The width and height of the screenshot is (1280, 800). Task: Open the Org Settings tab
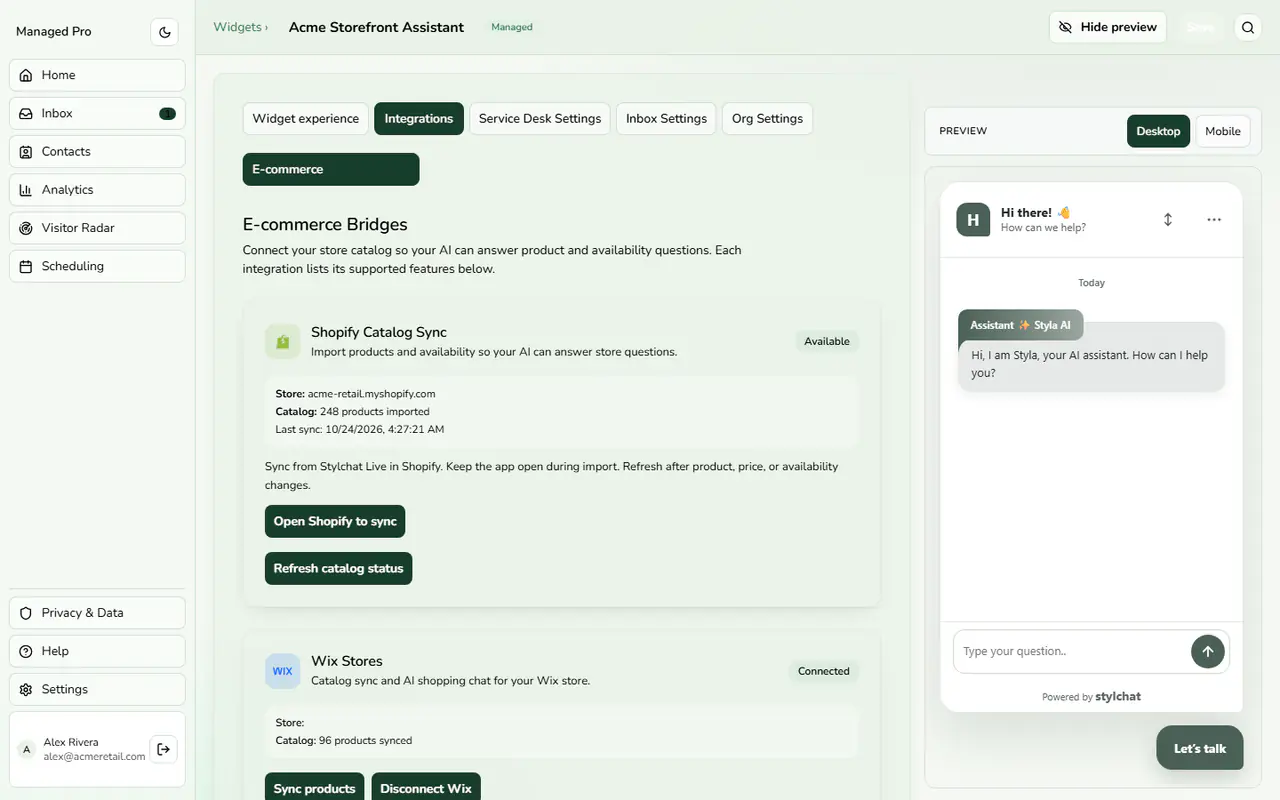767,118
